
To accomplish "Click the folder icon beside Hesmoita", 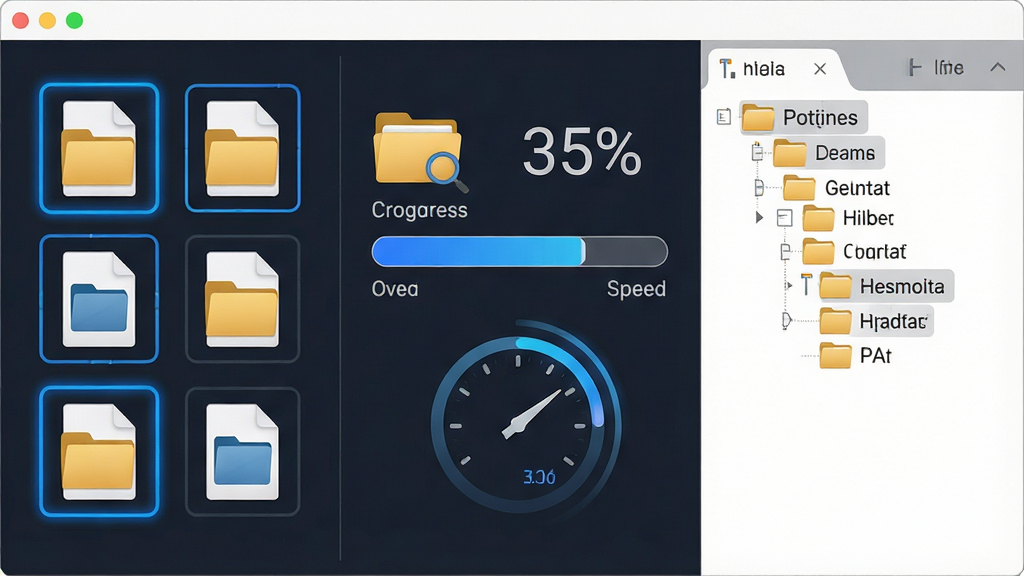I will [835, 286].
